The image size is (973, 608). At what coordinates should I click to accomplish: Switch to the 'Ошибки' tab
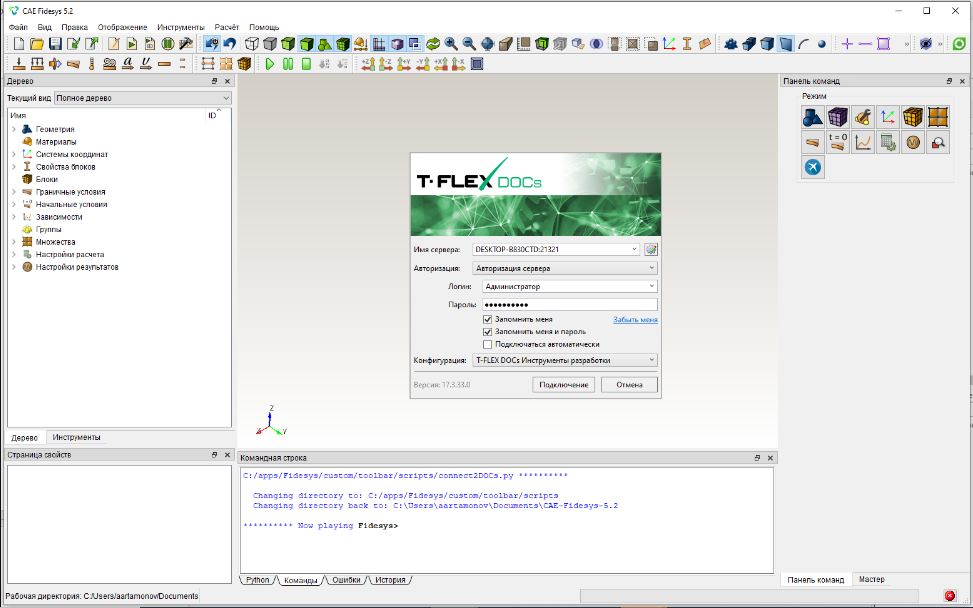(x=346, y=580)
